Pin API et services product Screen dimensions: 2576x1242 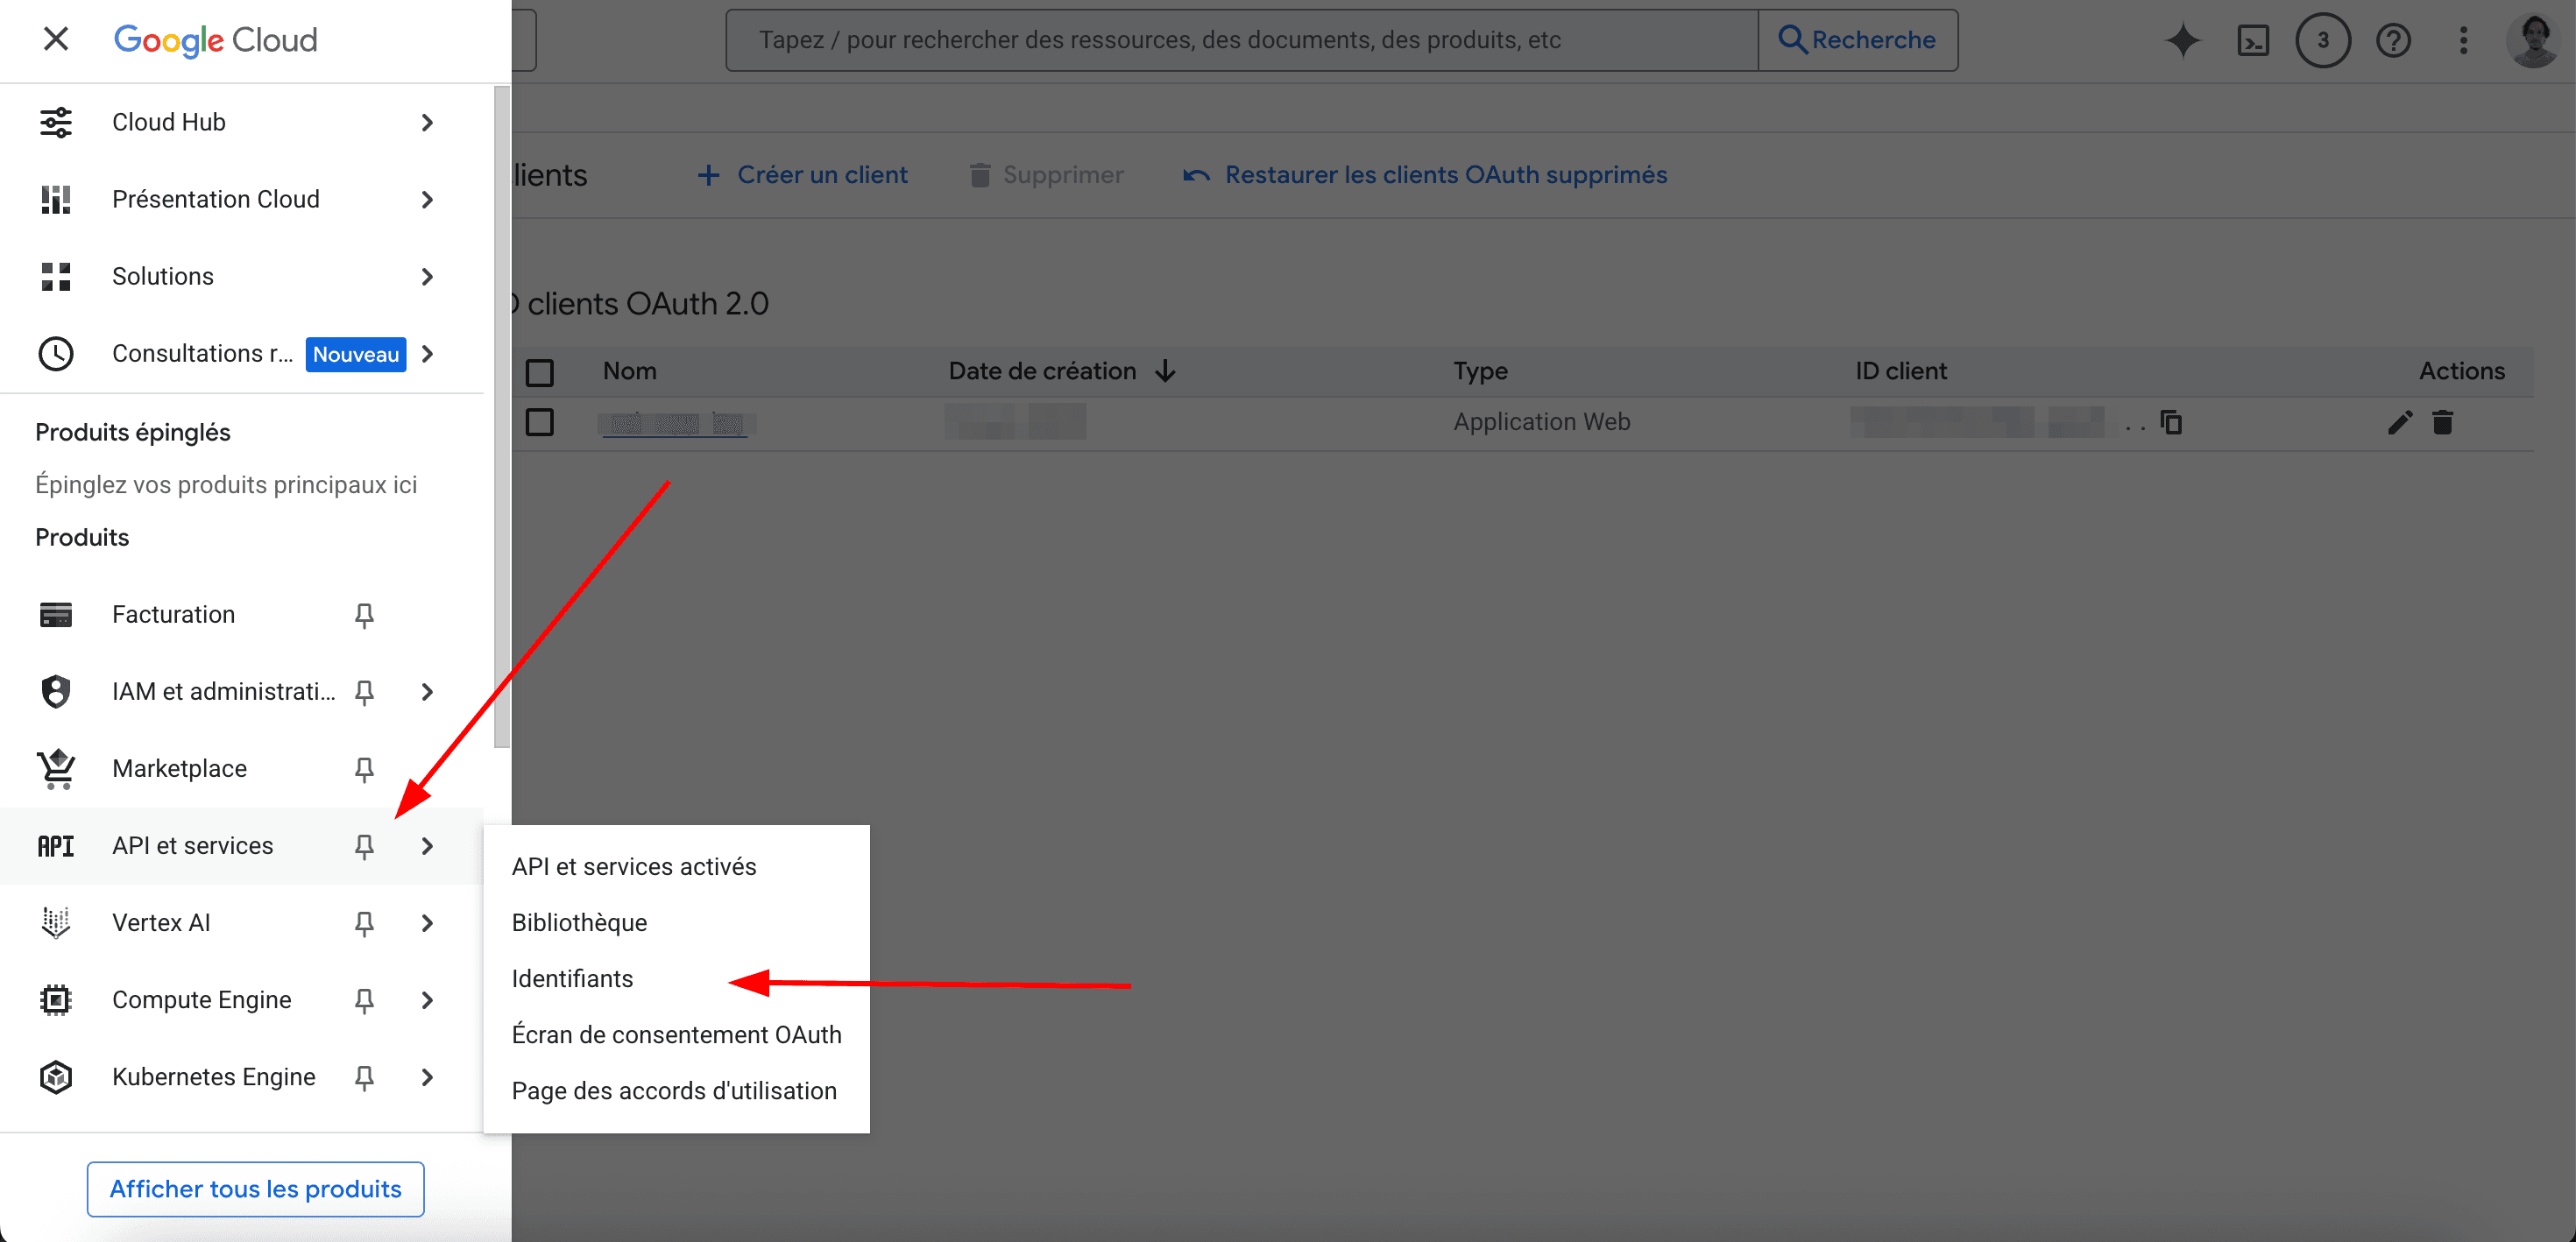coord(364,846)
